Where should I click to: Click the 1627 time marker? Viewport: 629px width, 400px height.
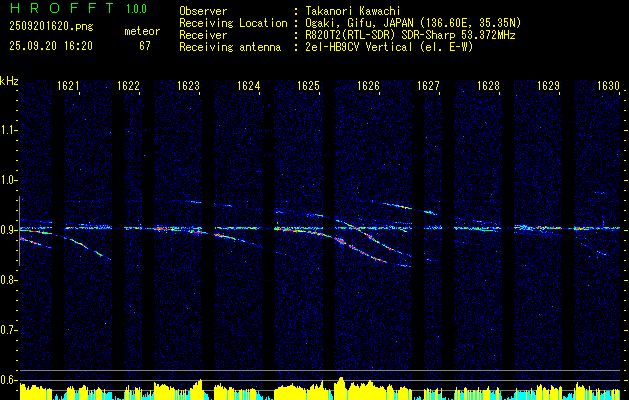coord(428,86)
